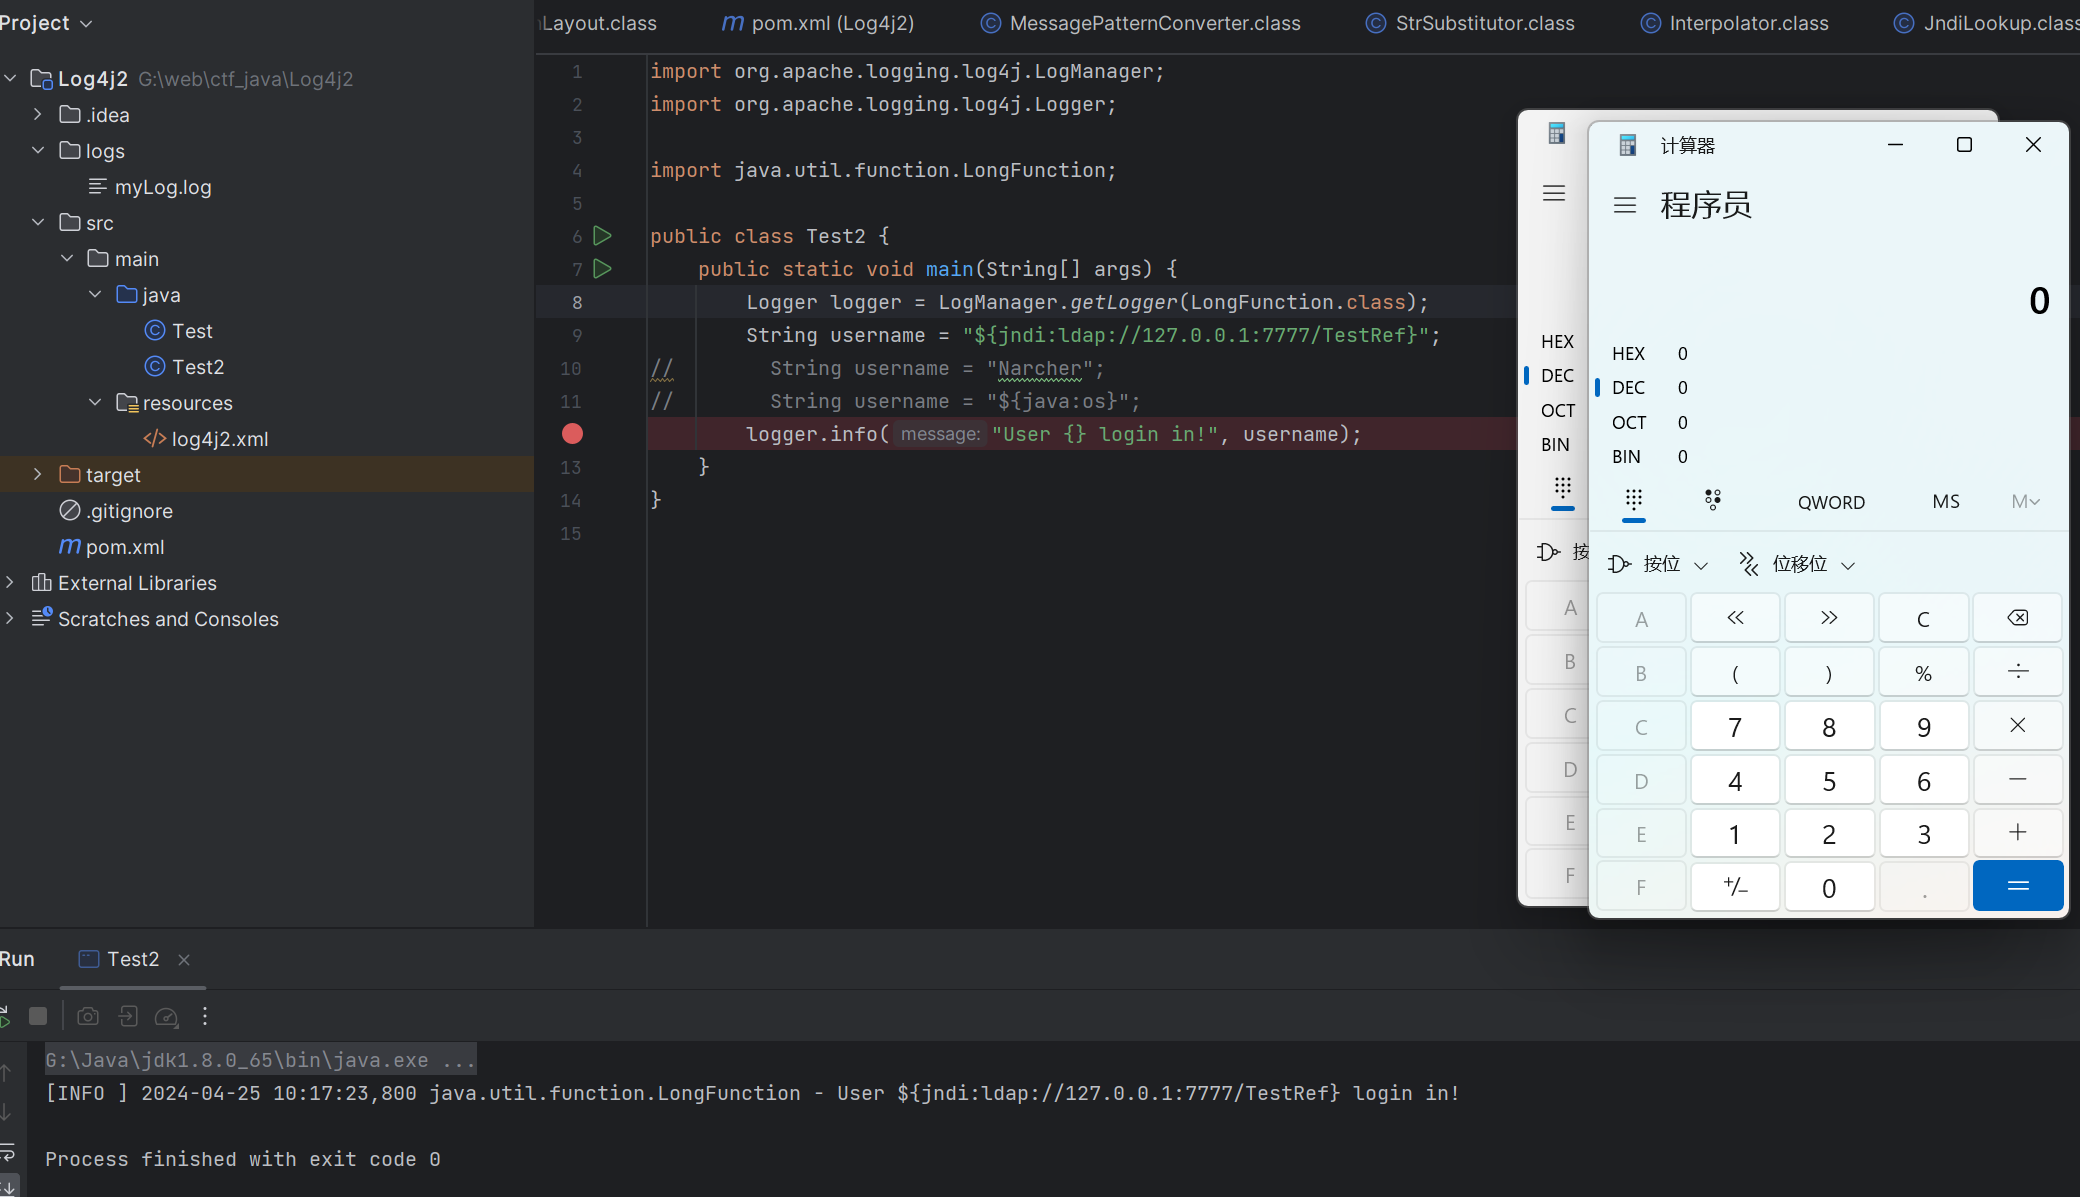Click the Exit arrow-into-box icon in Run toolbar
Screen dimensions: 2080x1197
point(128,1016)
